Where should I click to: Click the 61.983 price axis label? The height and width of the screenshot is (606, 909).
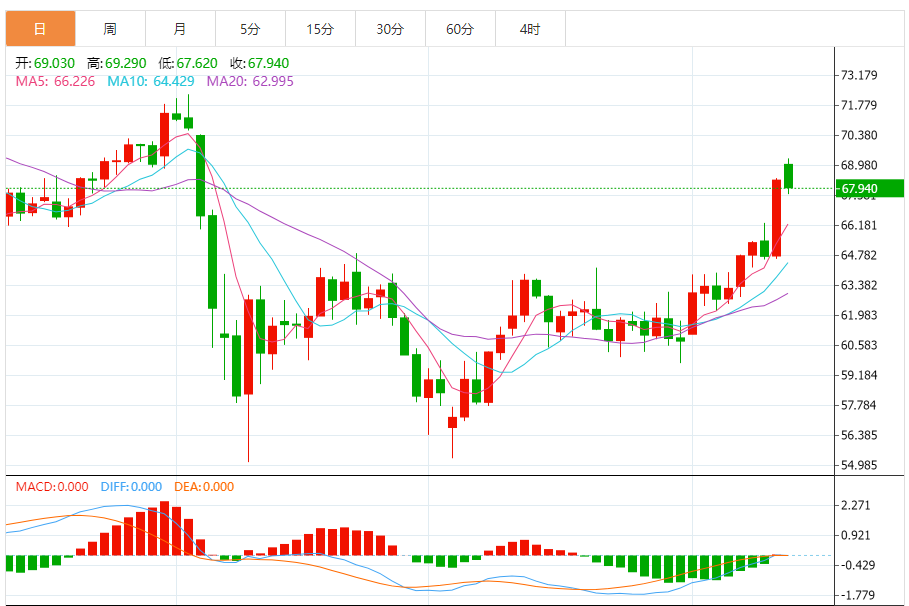(859, 315)
